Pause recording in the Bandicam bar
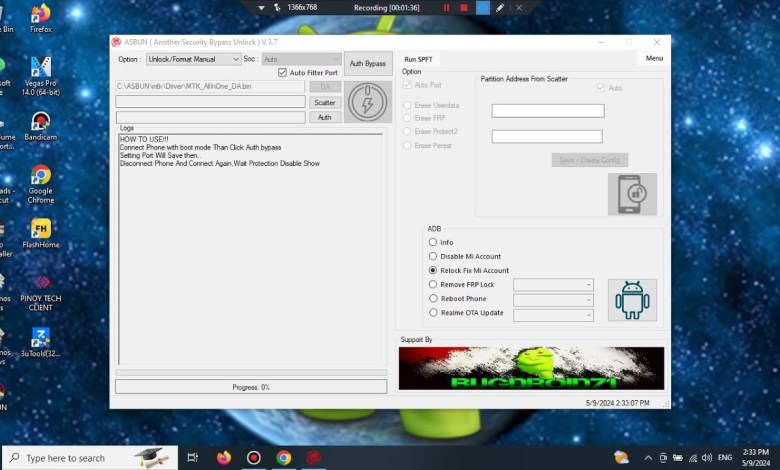The width and height of the screenshot is (780, 470). (446, 8)
